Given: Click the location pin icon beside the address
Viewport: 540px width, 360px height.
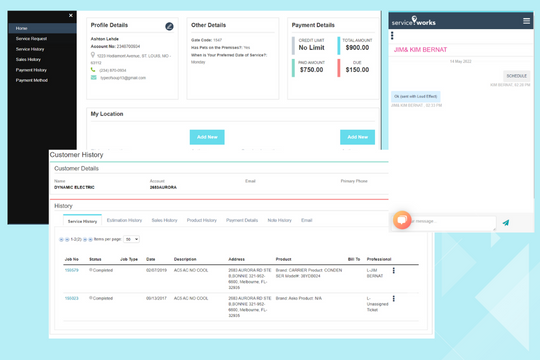Looking at the screenshot, I should (93, 55).
